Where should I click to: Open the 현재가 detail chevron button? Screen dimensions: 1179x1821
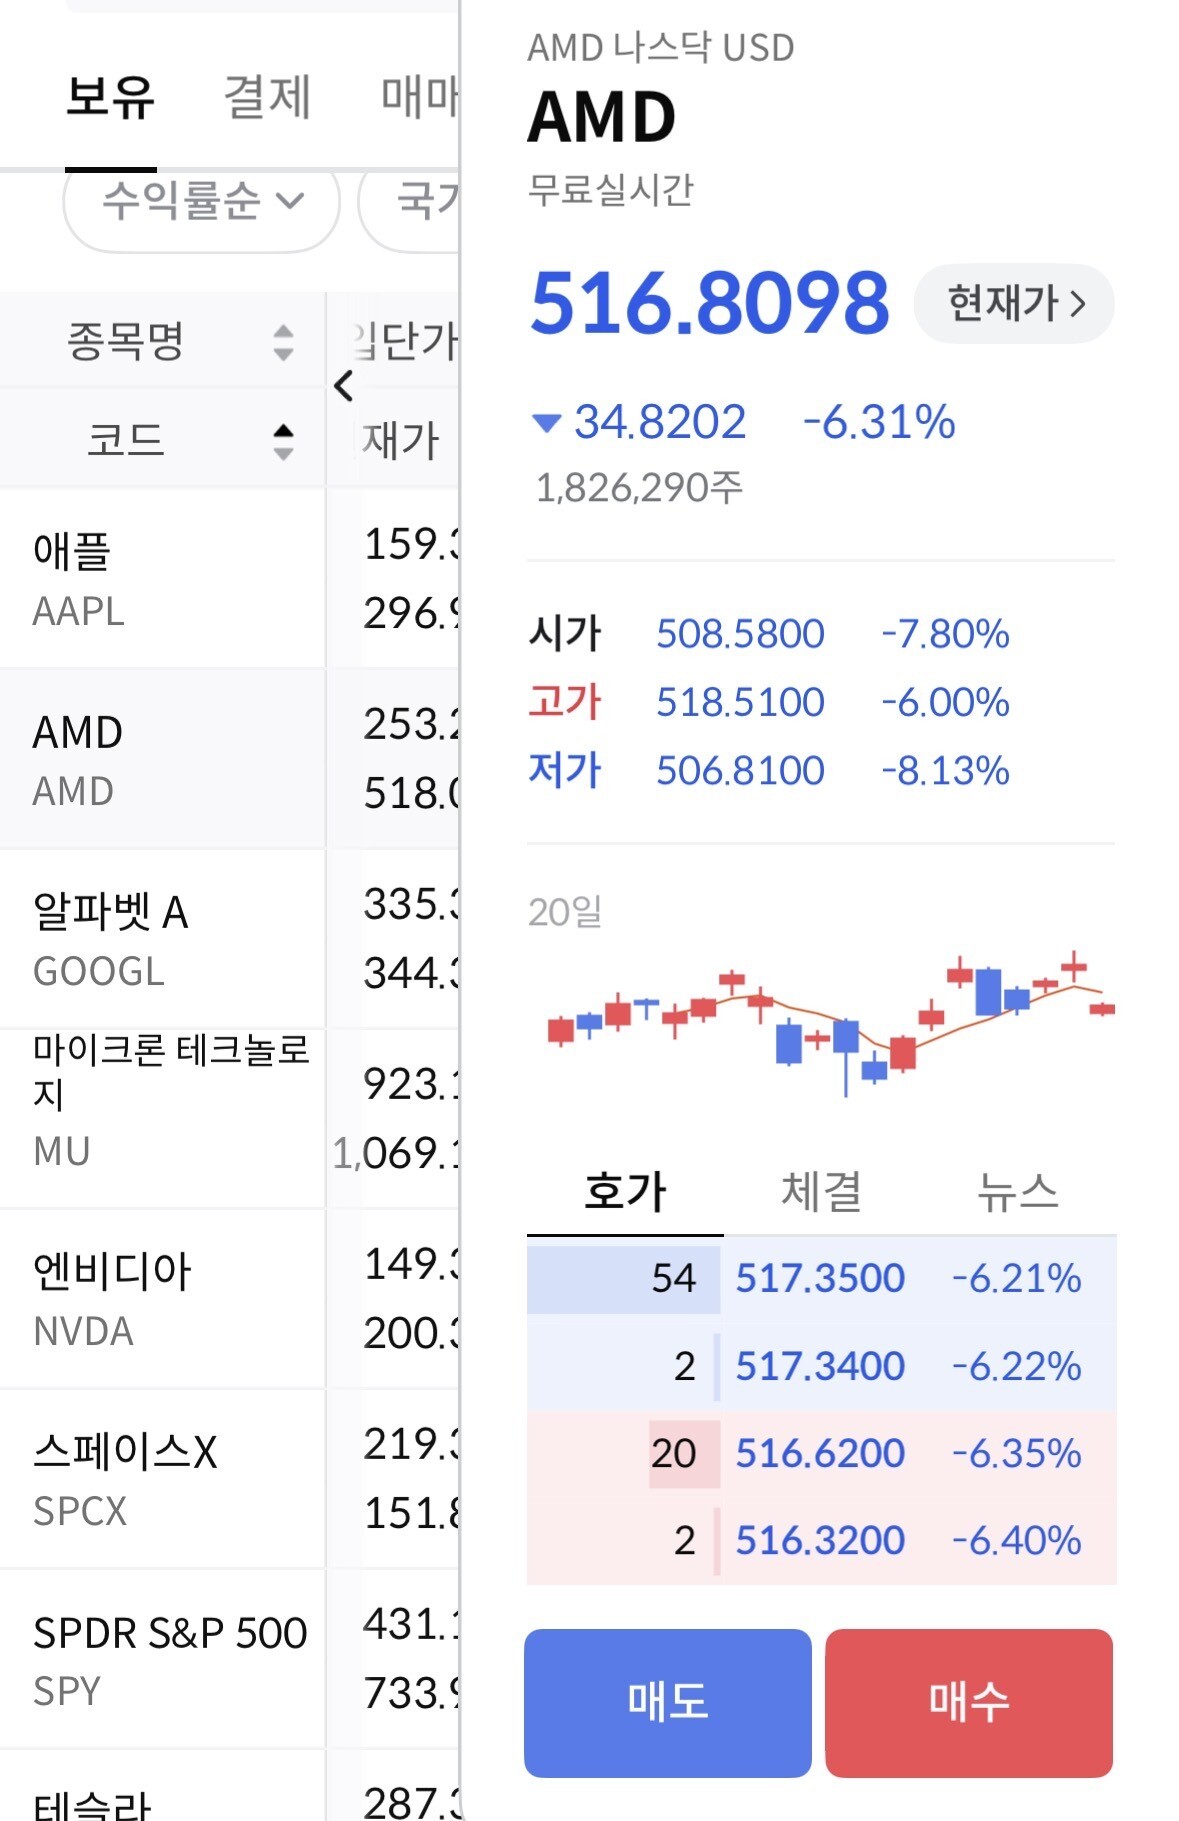pyautogui.click(x=1014, y=303)
